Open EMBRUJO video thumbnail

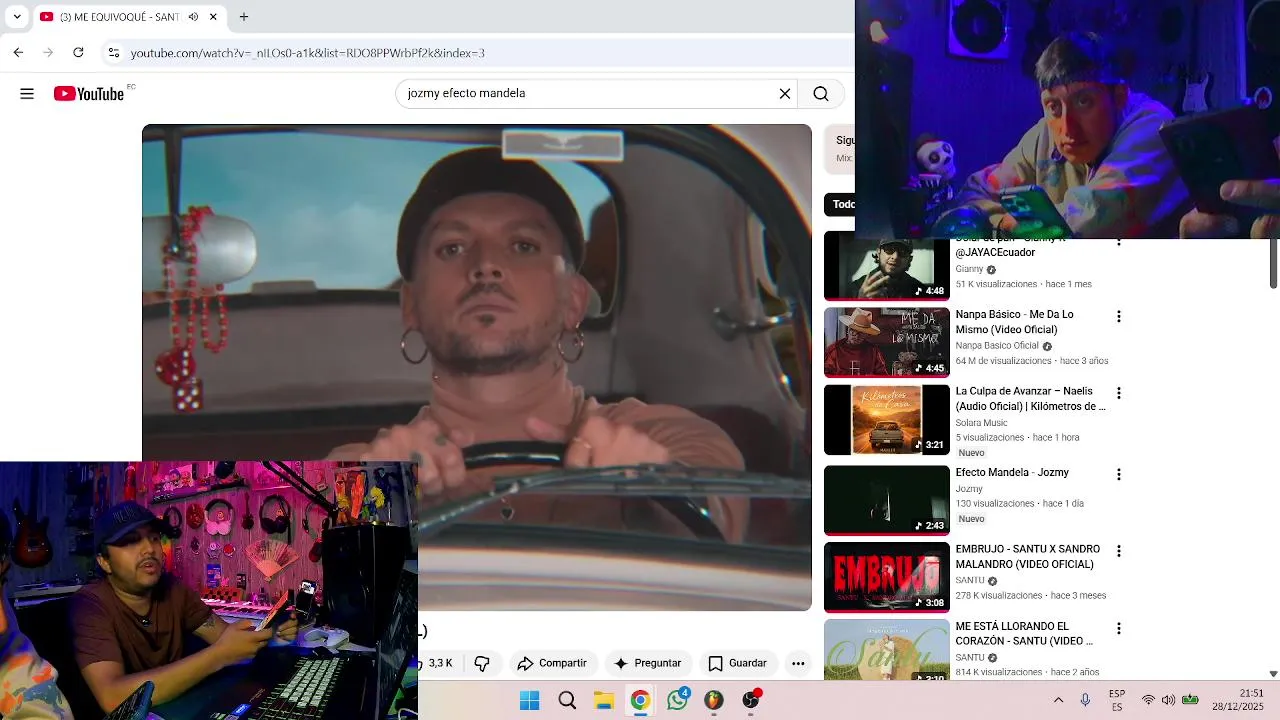point(887,578)
